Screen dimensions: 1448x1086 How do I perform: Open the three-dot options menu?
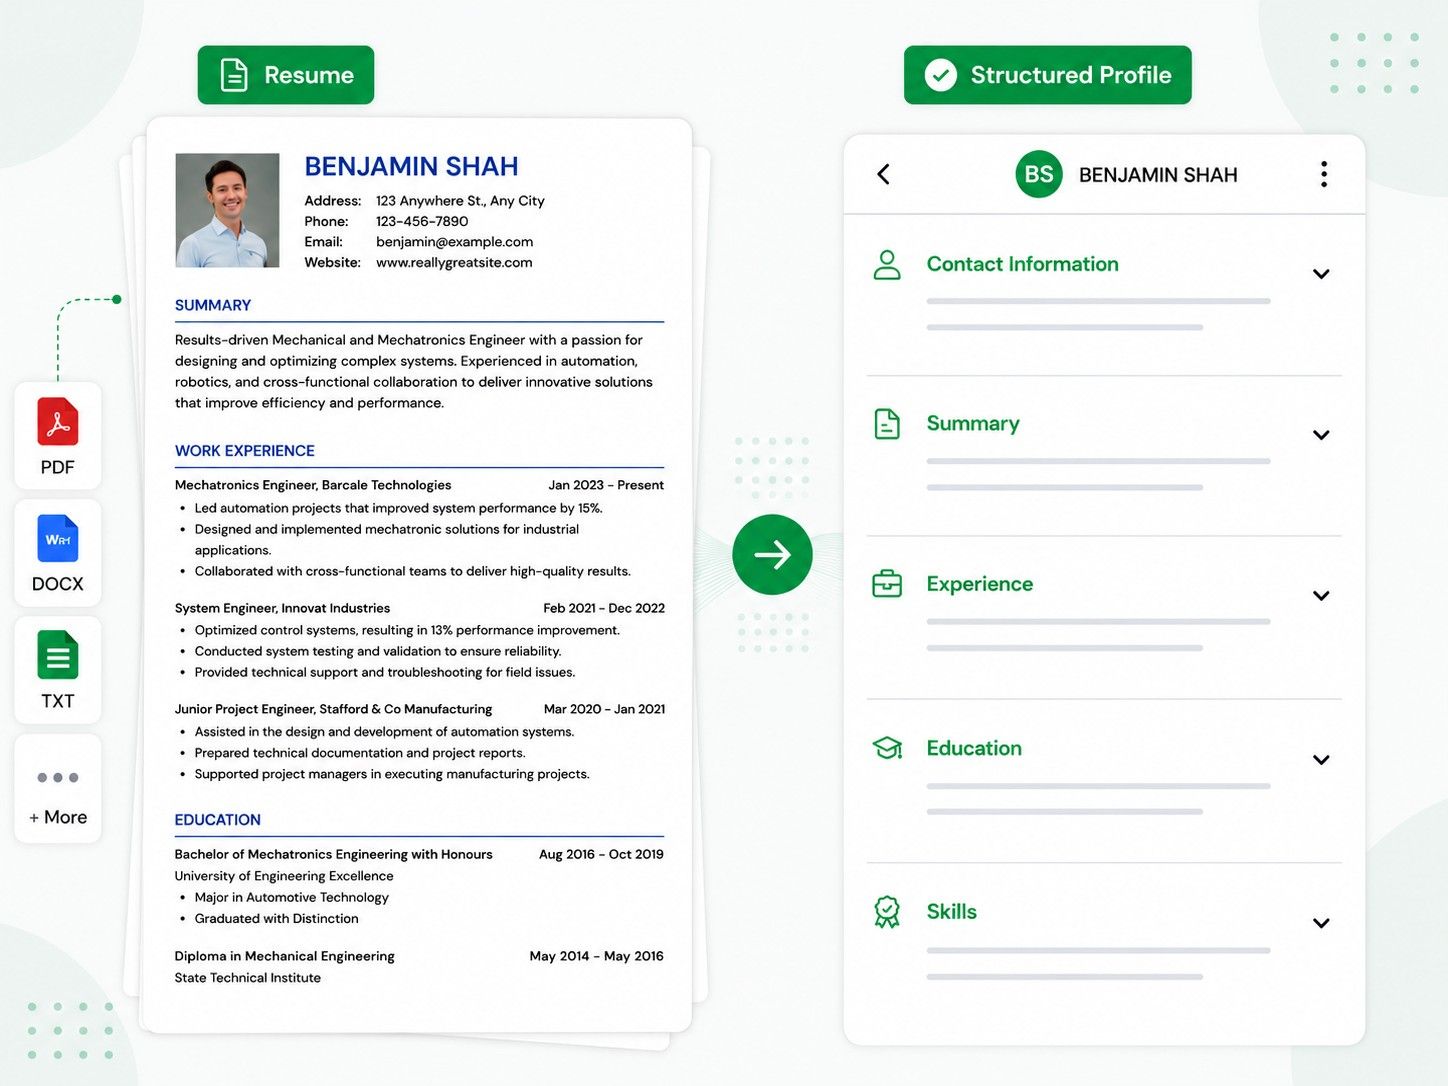click(1324, 174)
